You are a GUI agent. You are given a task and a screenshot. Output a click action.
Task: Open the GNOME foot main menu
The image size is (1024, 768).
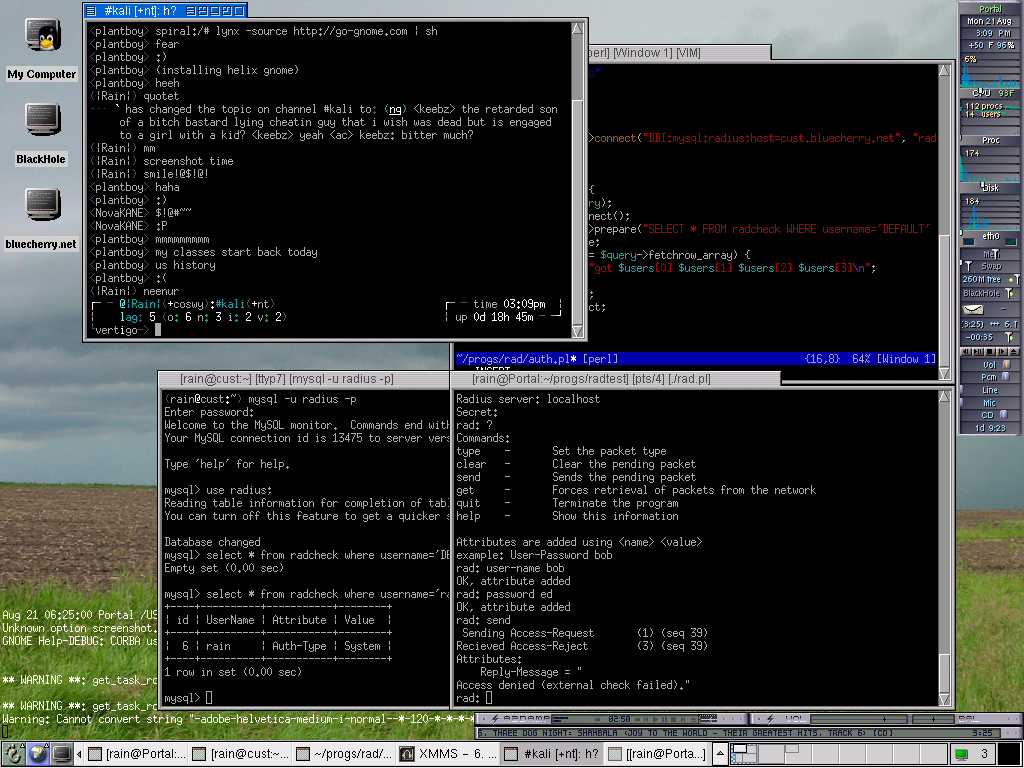tap(13, 754)
